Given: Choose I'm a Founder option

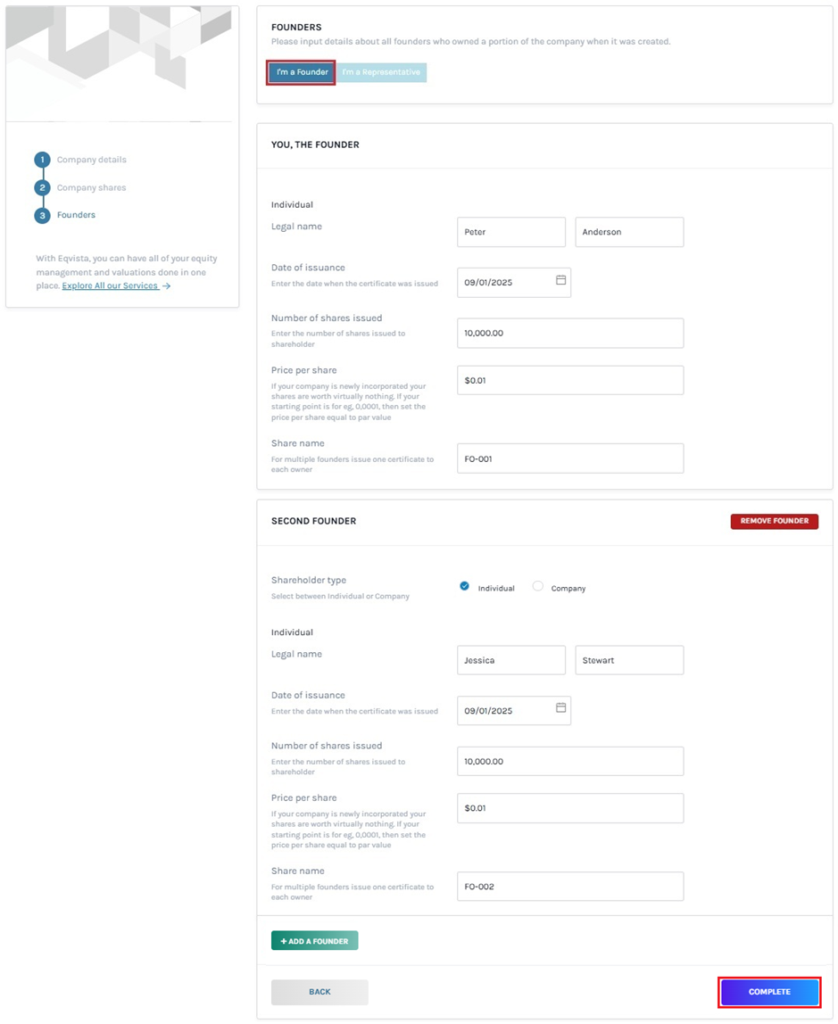Looking at the screenshot, I should pos(301,73).
